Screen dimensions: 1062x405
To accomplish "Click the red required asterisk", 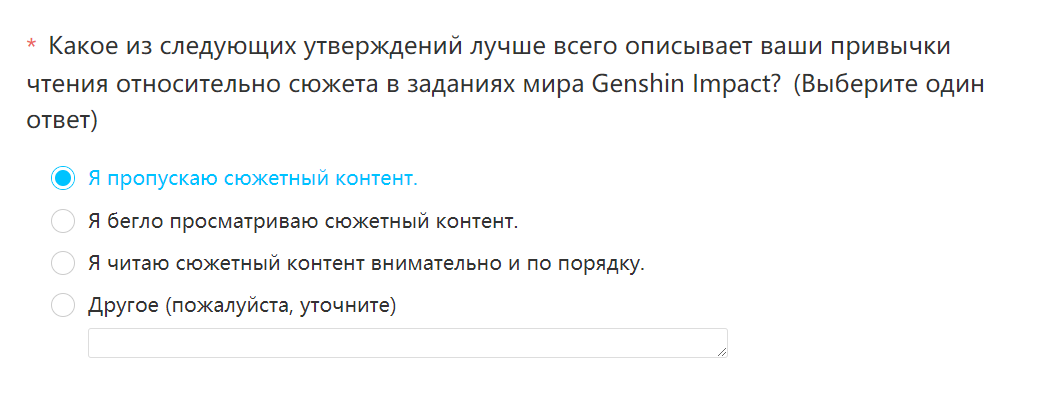I will coord(30,46).
